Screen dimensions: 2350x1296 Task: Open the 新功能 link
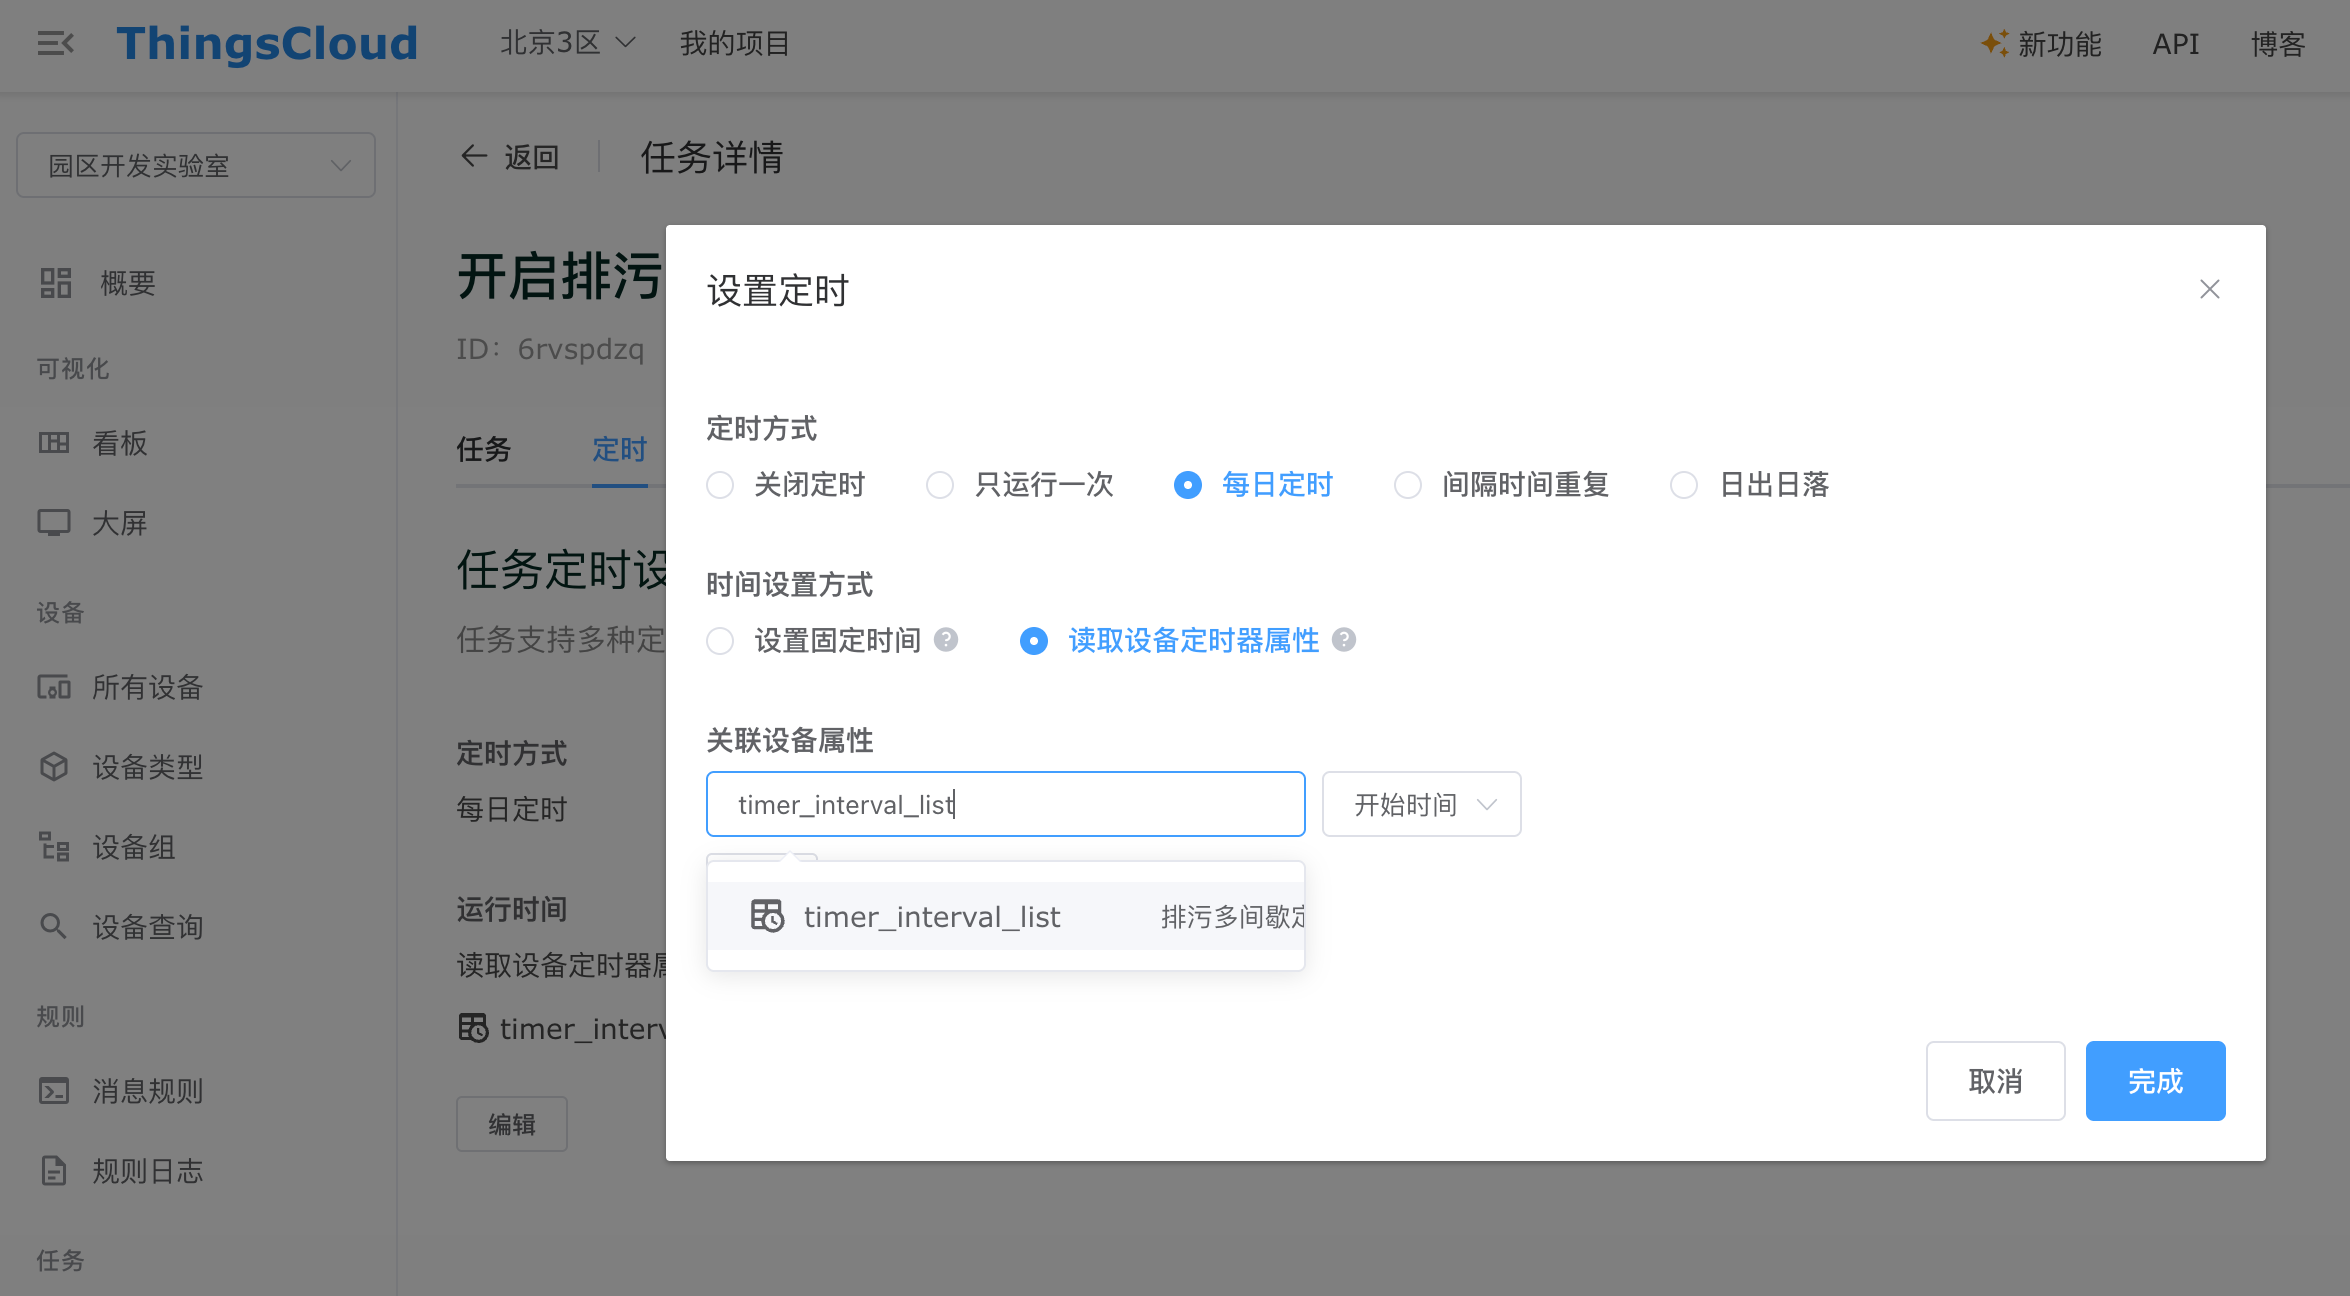pos(2059,43)
